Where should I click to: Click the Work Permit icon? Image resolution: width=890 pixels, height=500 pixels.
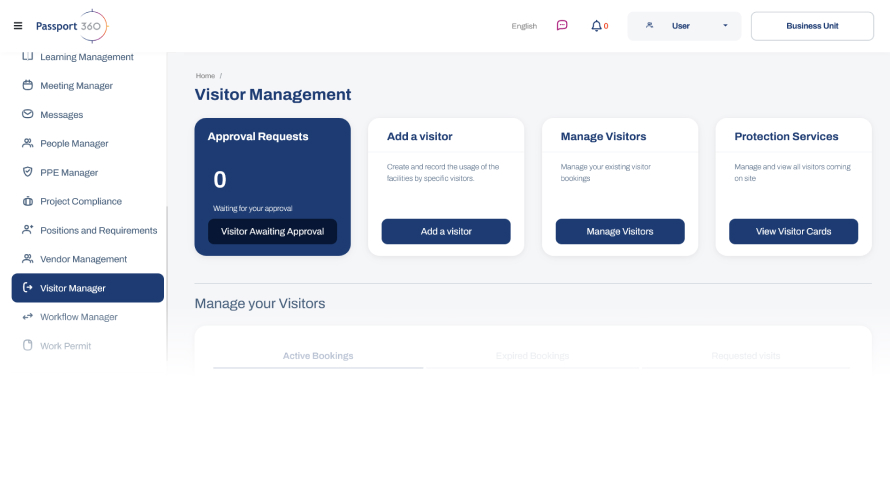pyautogui.click(x=27, y=345)
